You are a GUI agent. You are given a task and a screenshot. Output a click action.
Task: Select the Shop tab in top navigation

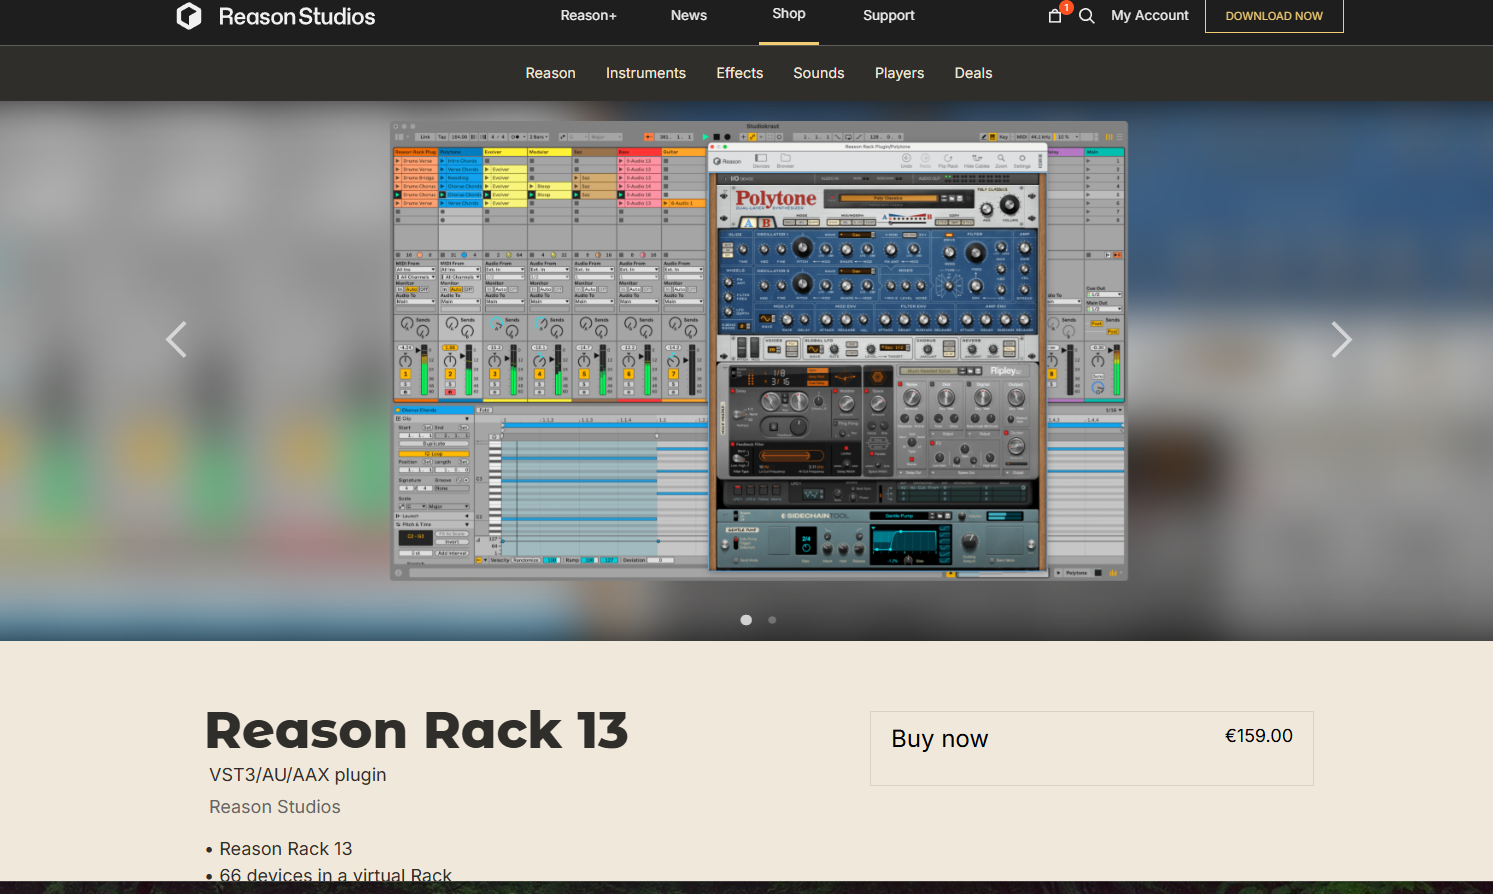[789, 14]
